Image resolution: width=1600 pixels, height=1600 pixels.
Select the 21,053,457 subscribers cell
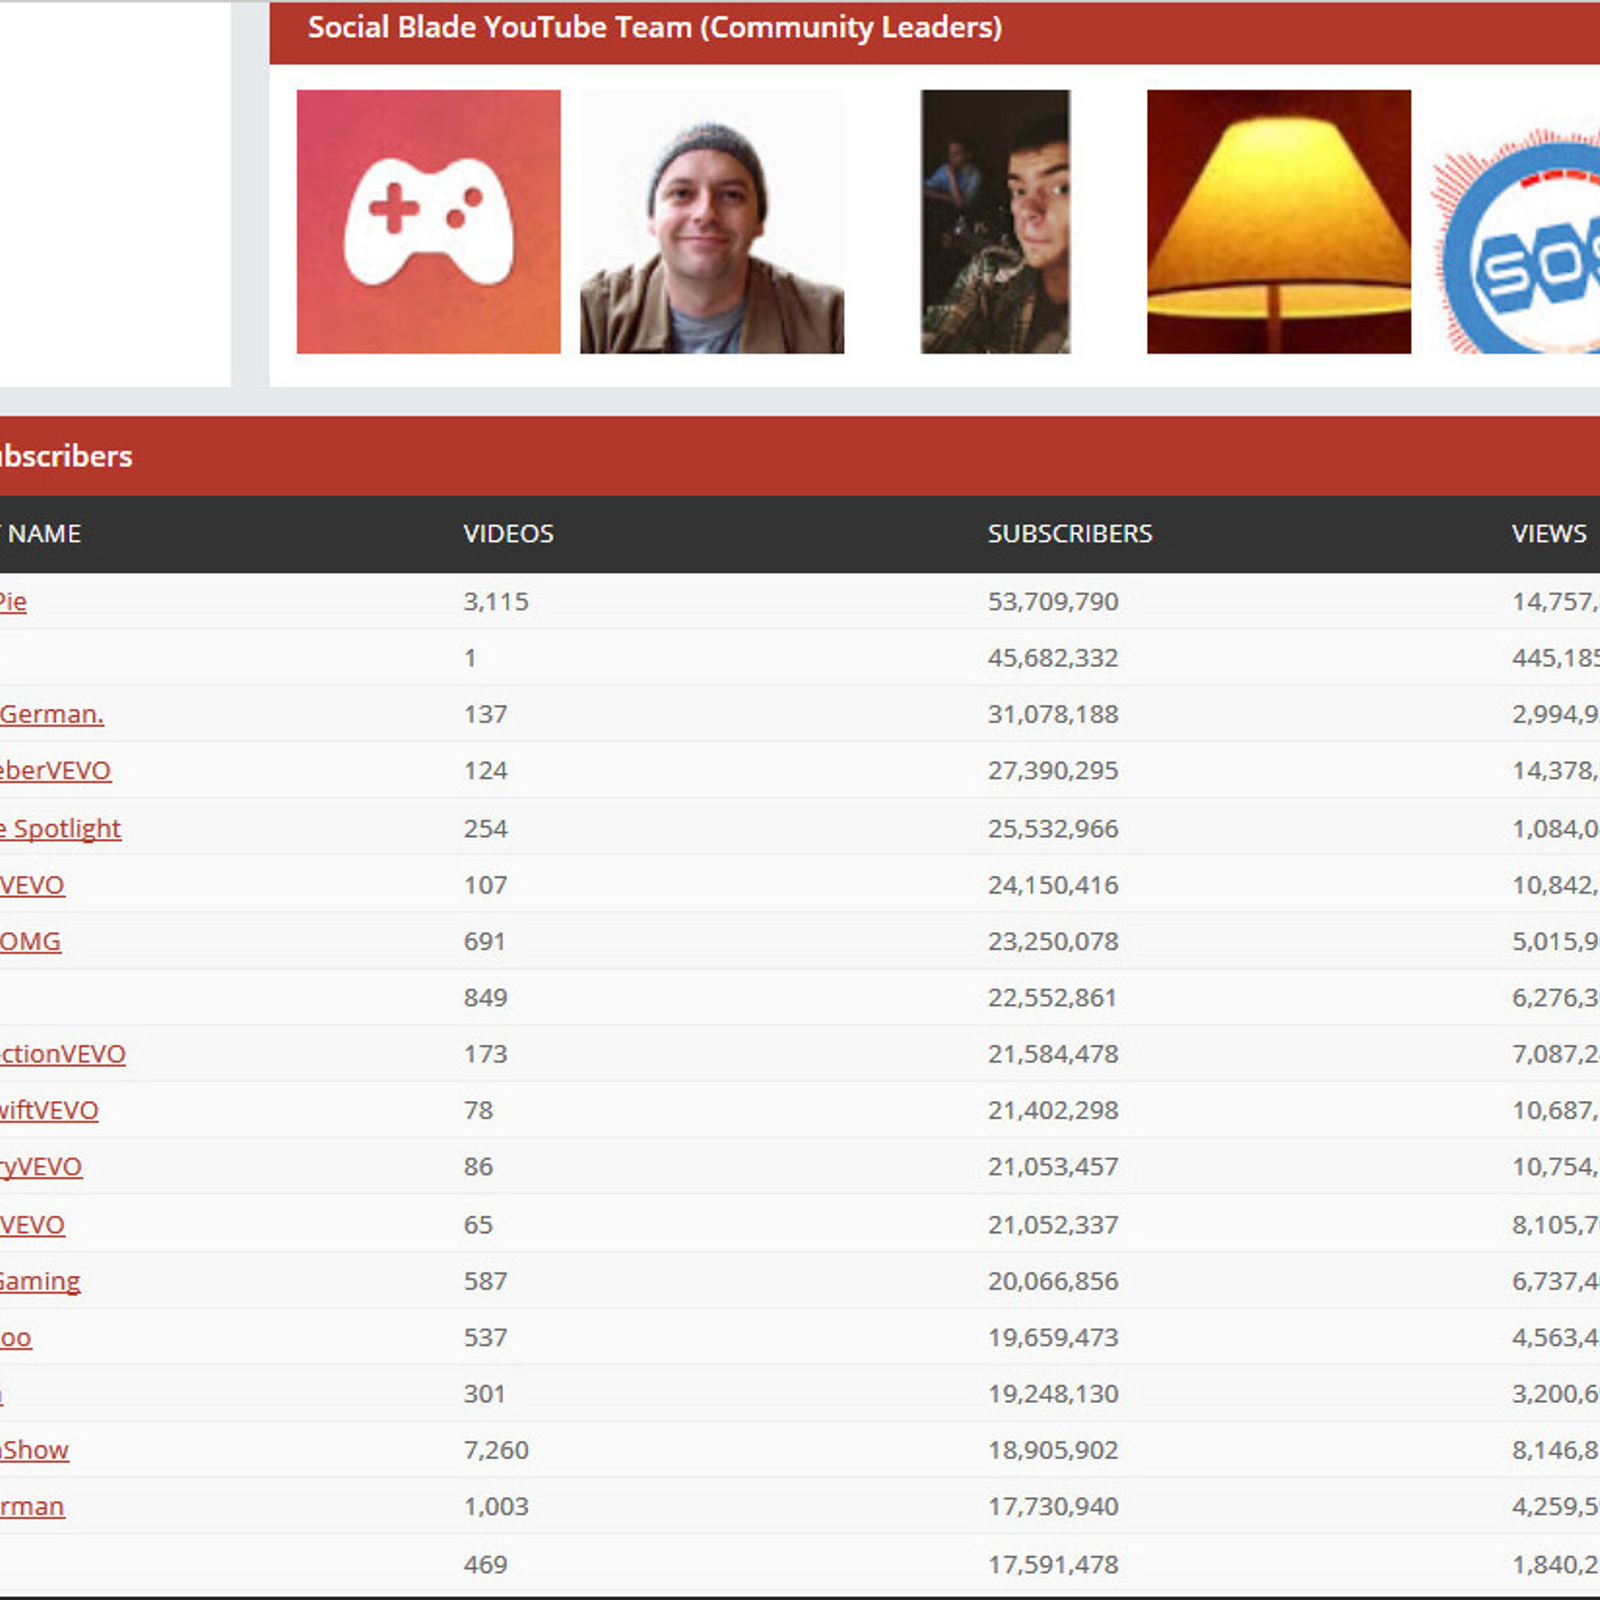[1053, 1166]
